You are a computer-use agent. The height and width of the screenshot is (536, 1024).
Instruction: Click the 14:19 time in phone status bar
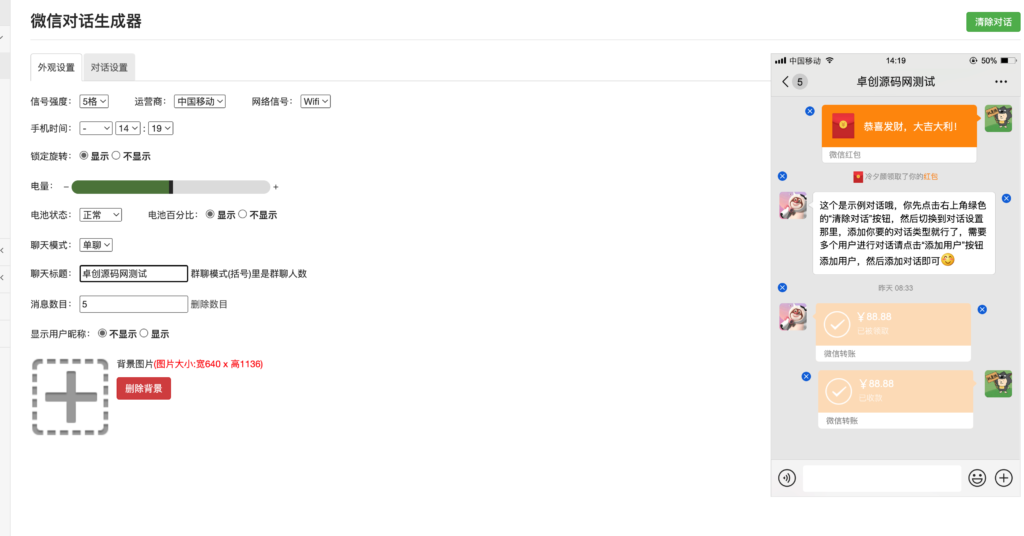[x=895, y=61]
